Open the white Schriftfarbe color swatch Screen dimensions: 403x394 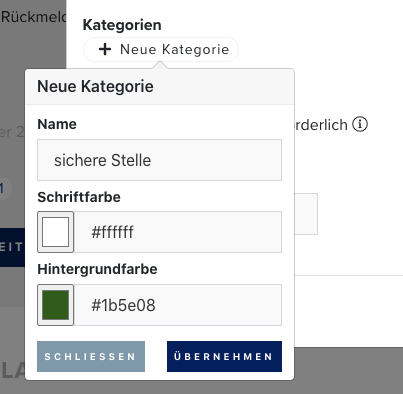pos(55,232)
